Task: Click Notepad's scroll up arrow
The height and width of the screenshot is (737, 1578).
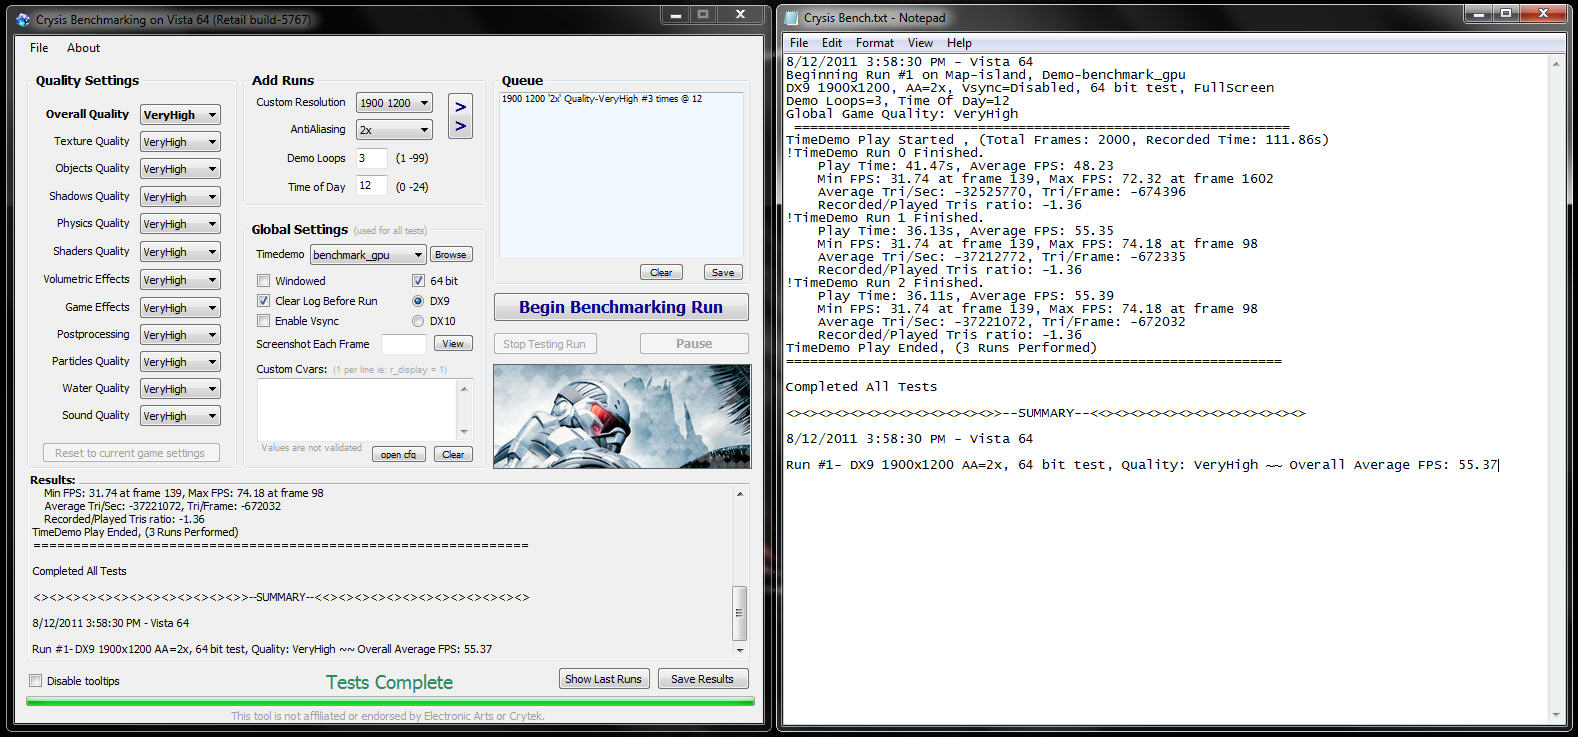Action: (x=1556, y=64)
